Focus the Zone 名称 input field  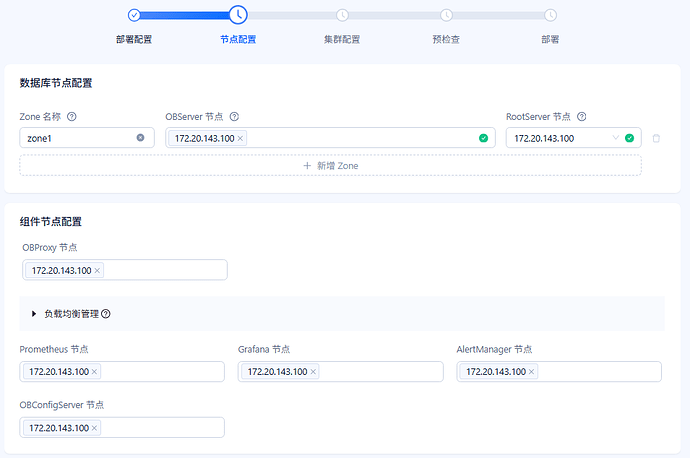tap(87, 138)
